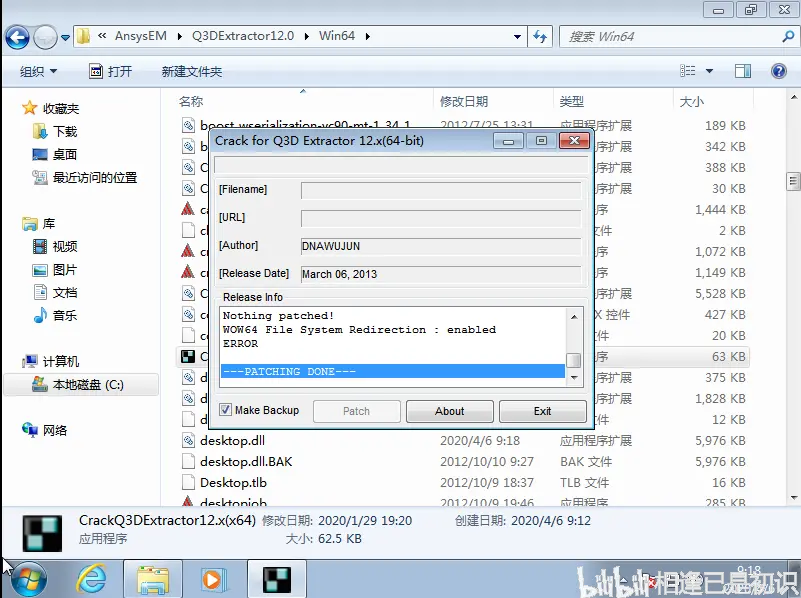801x598 pixels.
Task: Open the 下载 folder in favorites
Action: click(x=55, y=132)
